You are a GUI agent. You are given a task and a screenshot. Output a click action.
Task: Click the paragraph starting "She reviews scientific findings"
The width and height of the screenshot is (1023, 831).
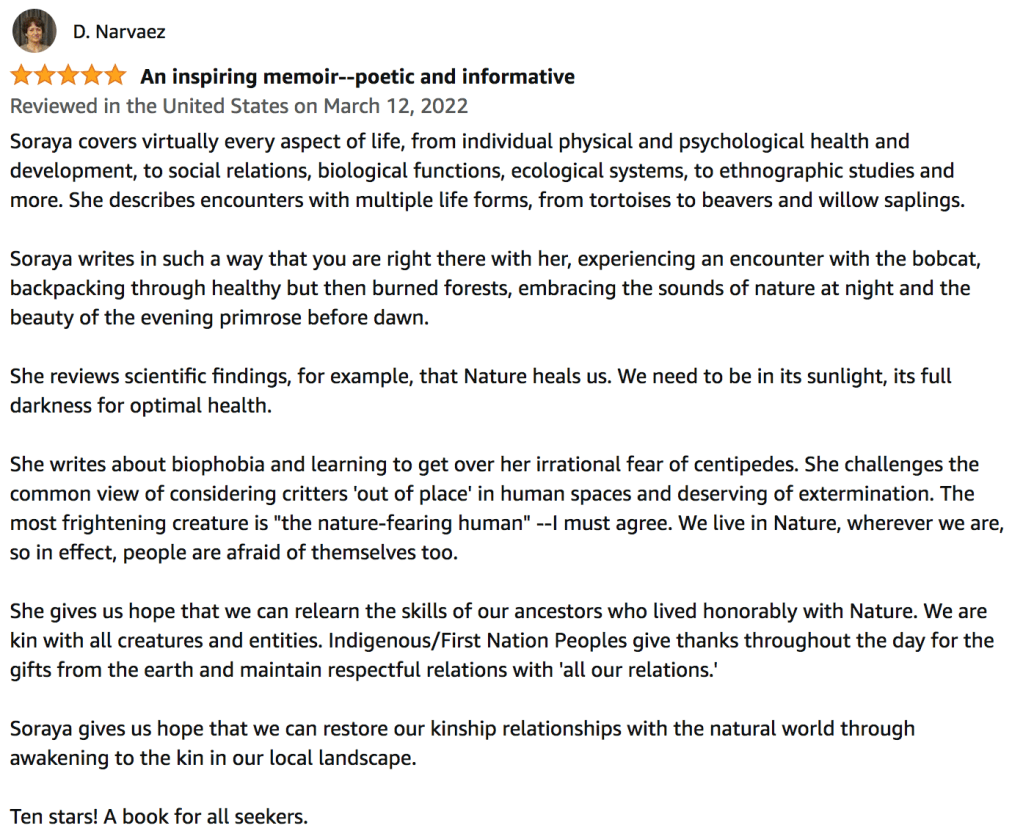click(x=480, y=391)
